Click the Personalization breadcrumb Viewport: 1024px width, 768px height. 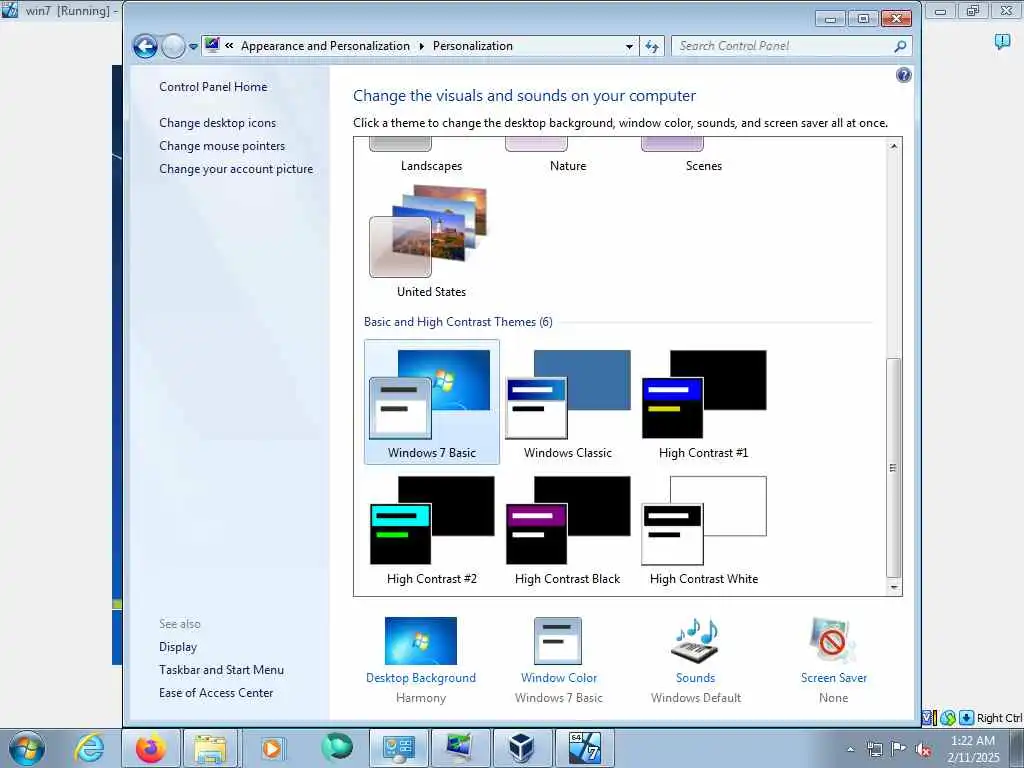click(x=472, y=46)
